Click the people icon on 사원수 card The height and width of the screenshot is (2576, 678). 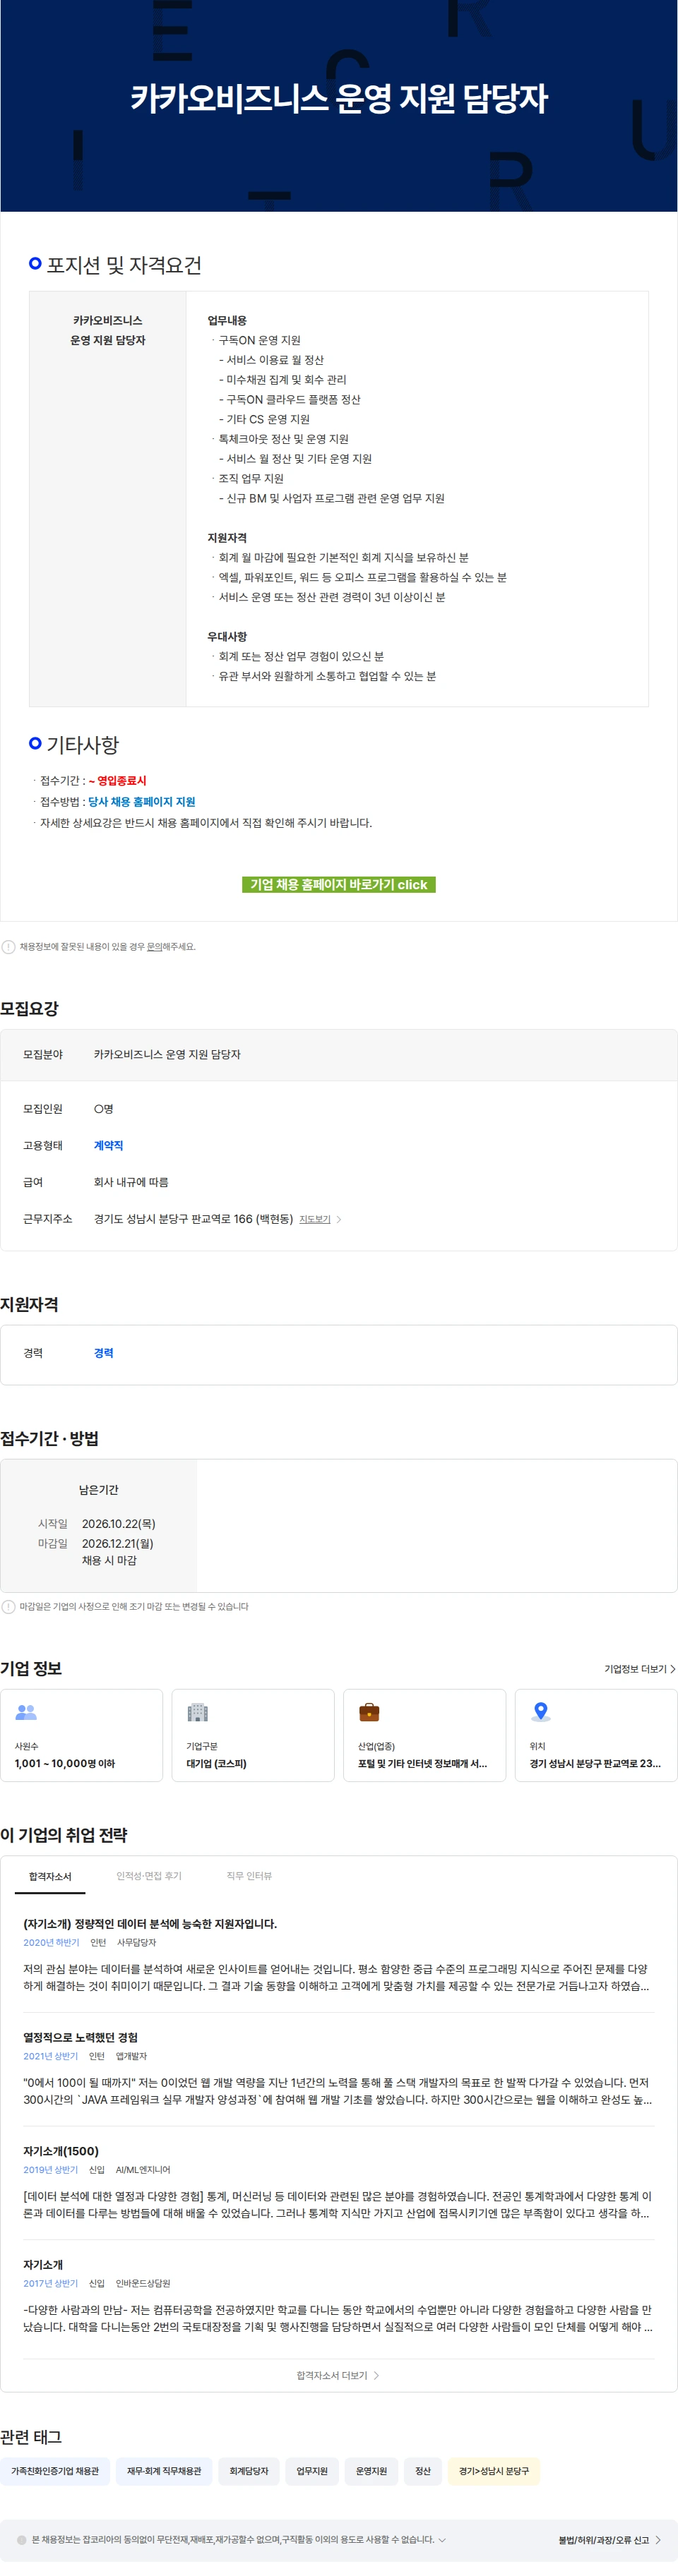coord(26,1712)
